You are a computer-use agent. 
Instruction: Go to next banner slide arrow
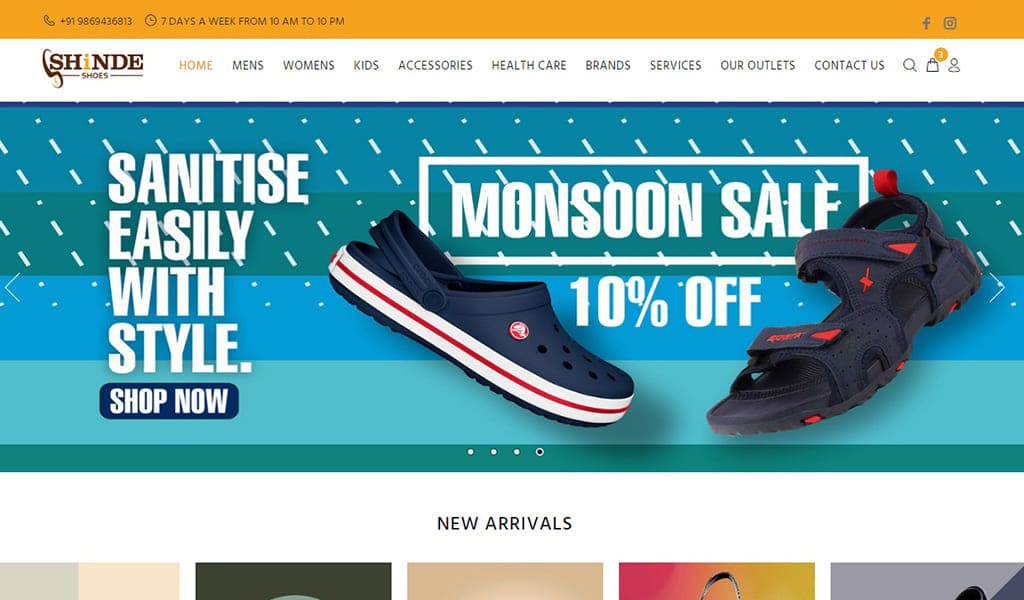[x=996, y=287]
